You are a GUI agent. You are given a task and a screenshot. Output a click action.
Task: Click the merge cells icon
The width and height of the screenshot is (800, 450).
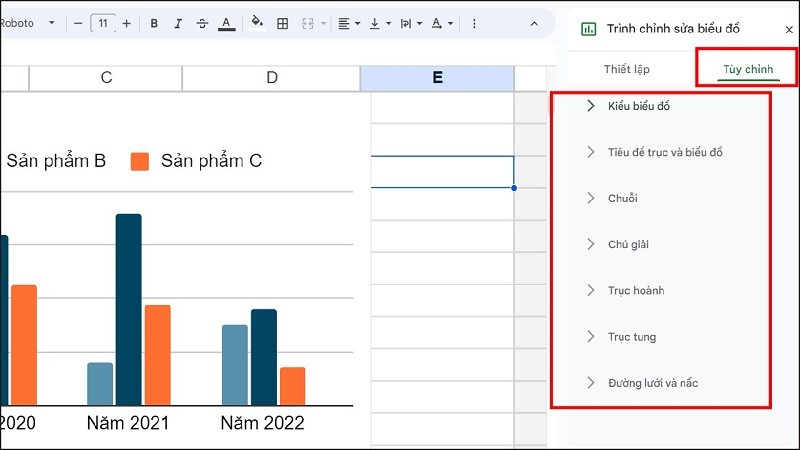(308, 23)
